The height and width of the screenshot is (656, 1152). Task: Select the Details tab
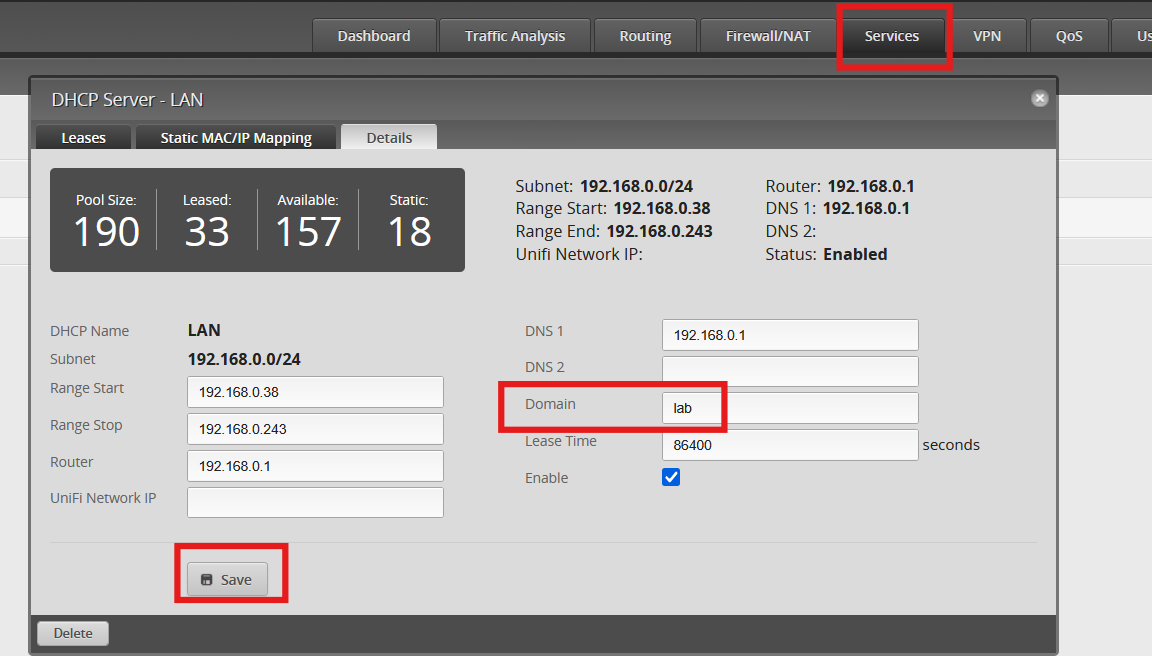(389, 137)
